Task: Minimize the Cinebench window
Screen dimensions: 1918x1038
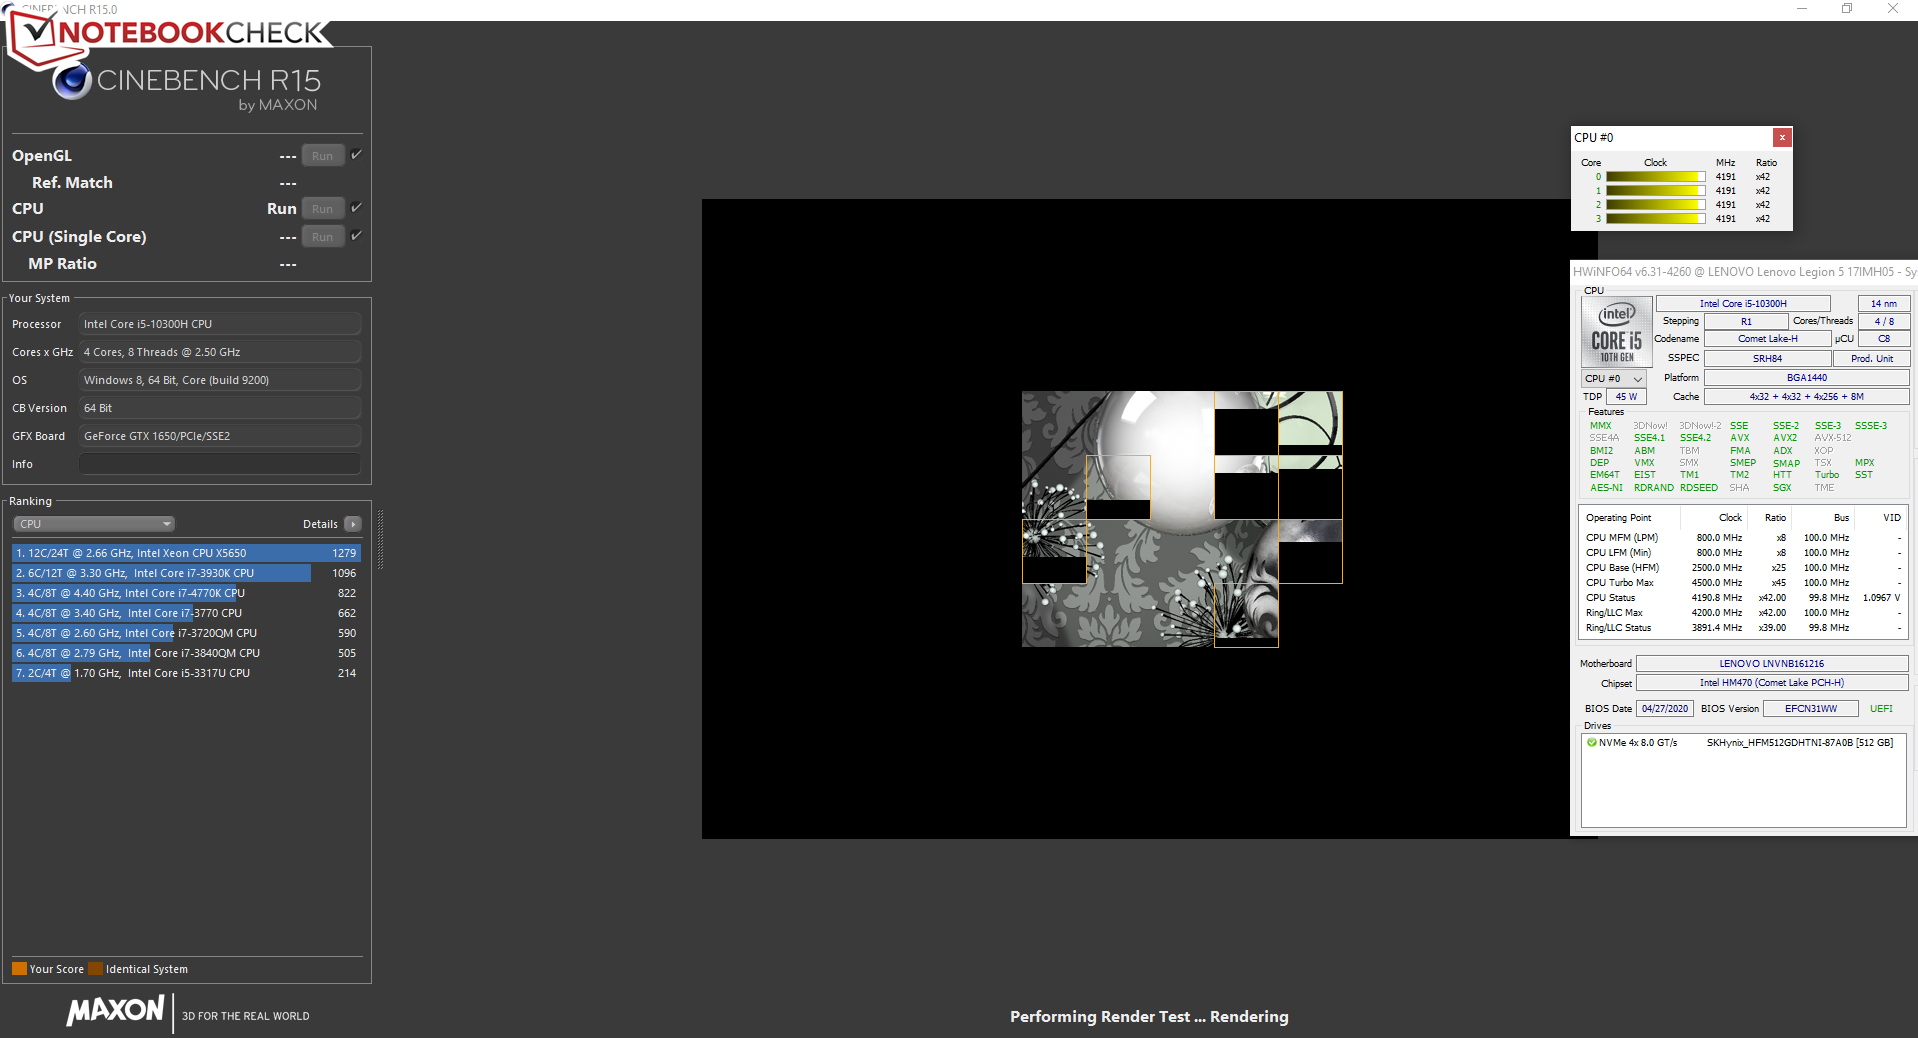Action: click(1802, 9)
